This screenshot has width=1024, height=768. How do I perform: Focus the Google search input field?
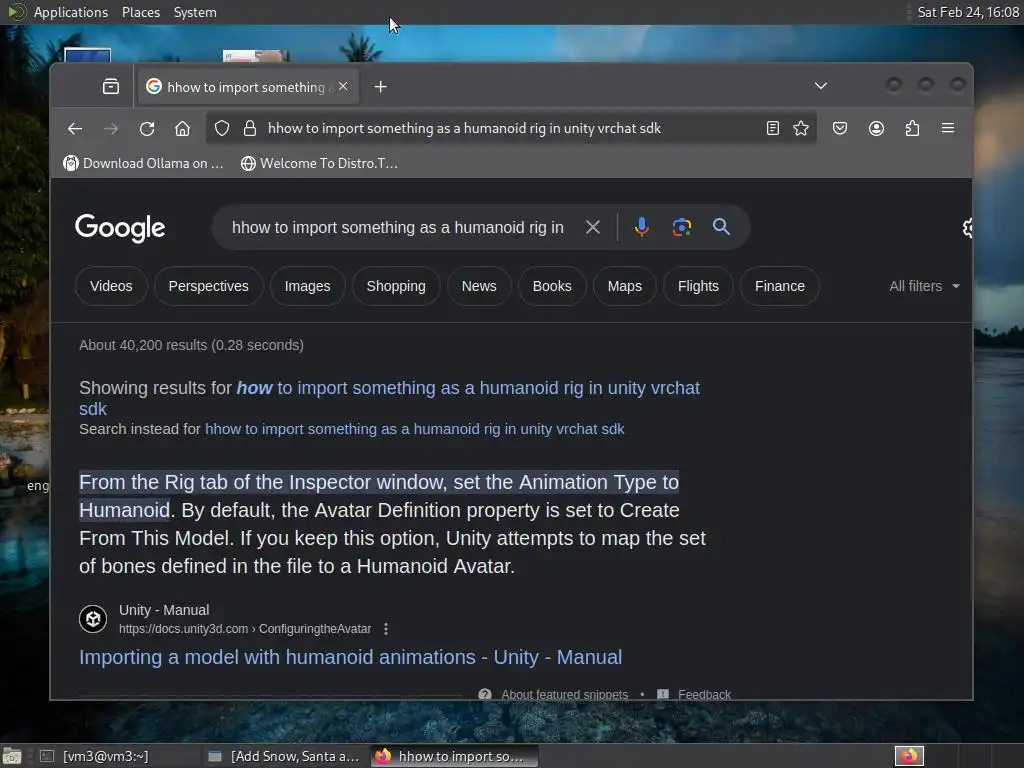(397, 227)
